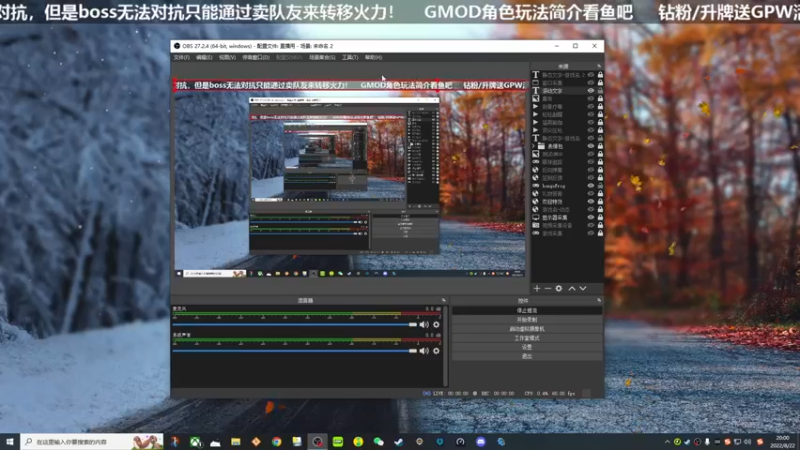
Task: Toggle the lock on the 表情包 group
Action: coord(600,146)
